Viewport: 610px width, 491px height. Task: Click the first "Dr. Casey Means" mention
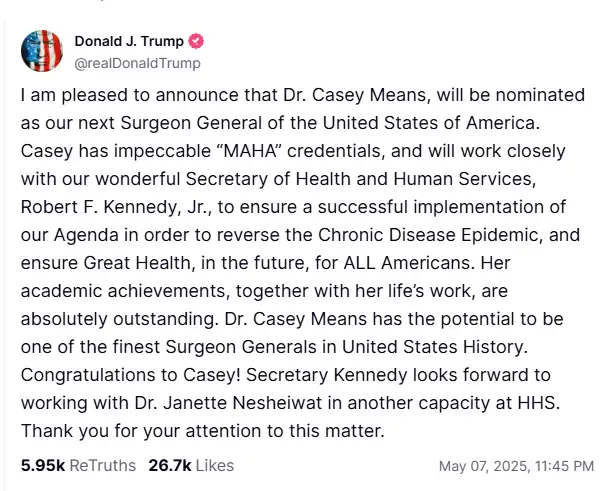[x=357, y=95]
